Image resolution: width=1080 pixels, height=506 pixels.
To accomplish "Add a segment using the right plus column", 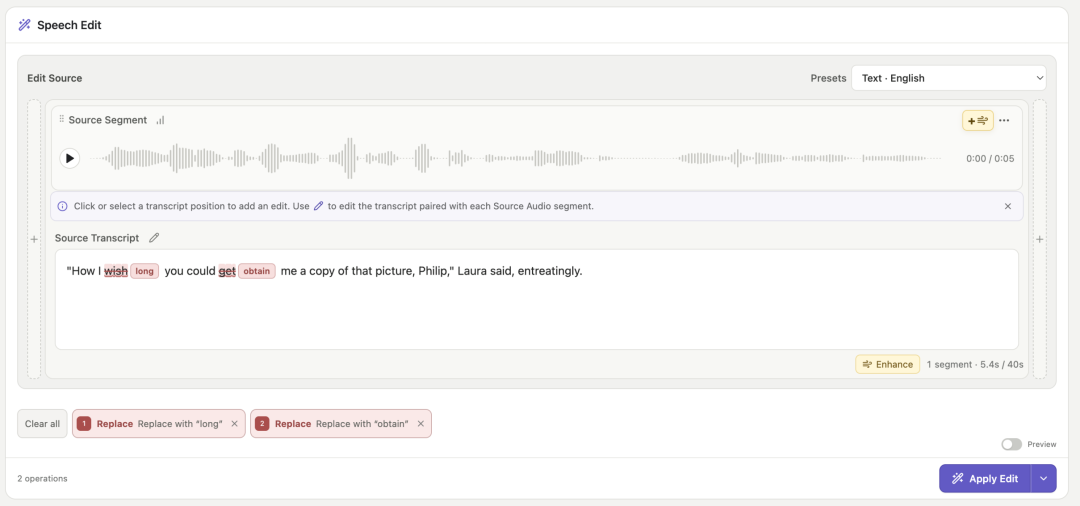I will coord(1039,239).
